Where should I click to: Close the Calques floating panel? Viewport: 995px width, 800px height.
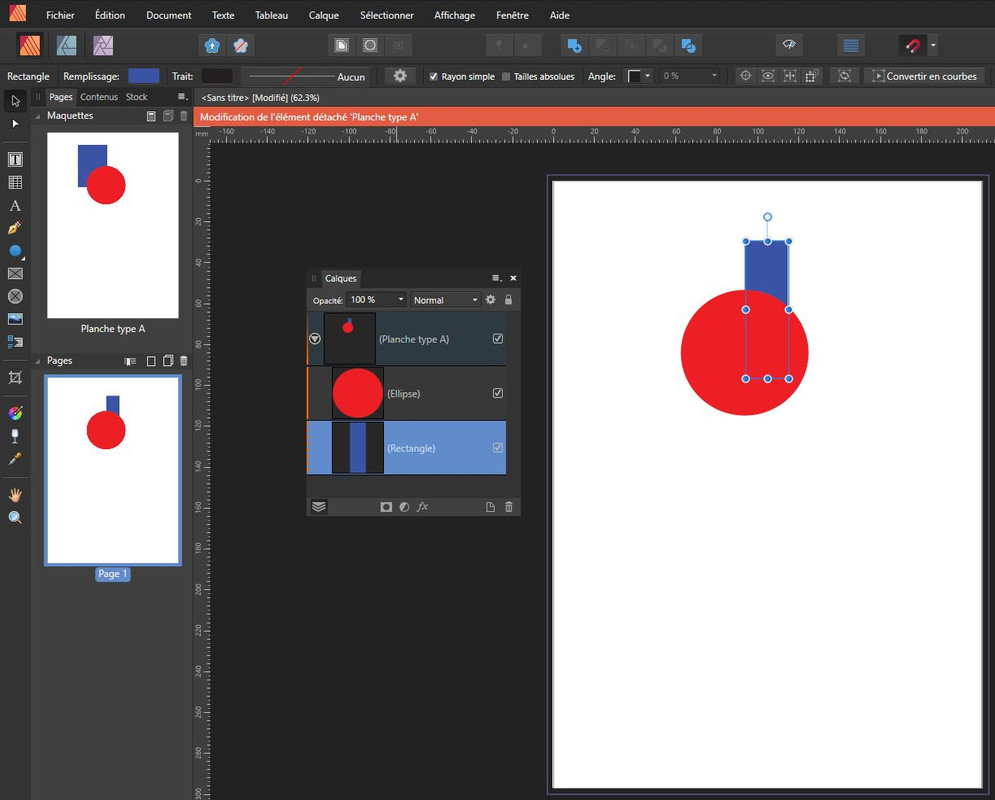click(513, 279)
